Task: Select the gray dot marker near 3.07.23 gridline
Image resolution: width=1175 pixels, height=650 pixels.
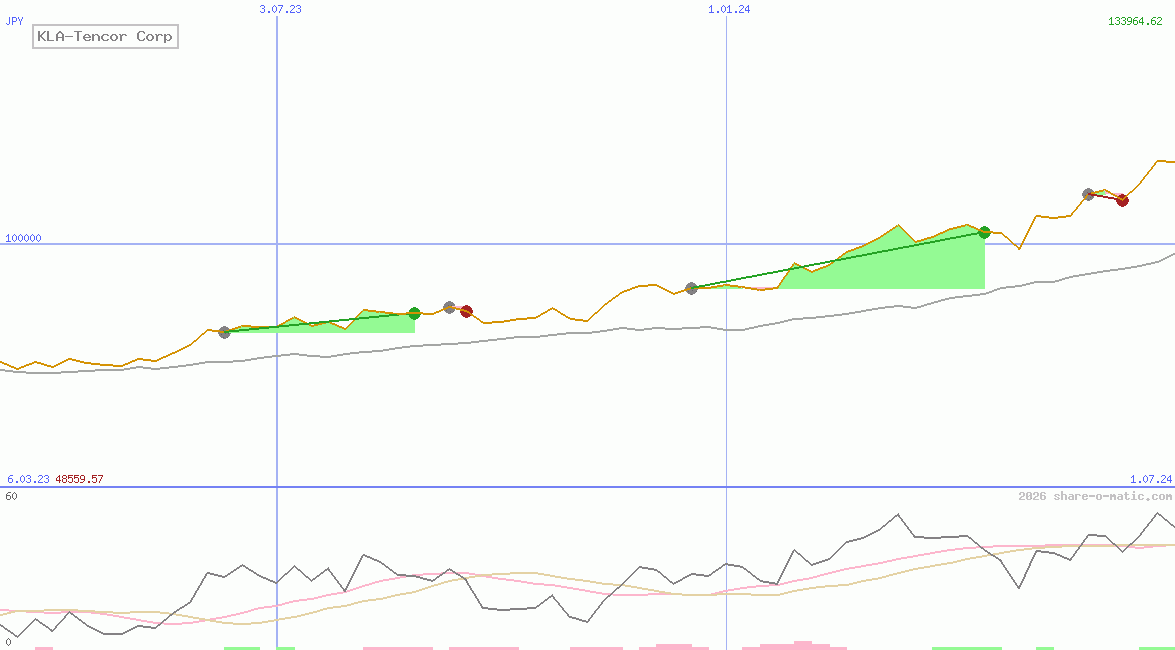Action: (x=225, y=332)
